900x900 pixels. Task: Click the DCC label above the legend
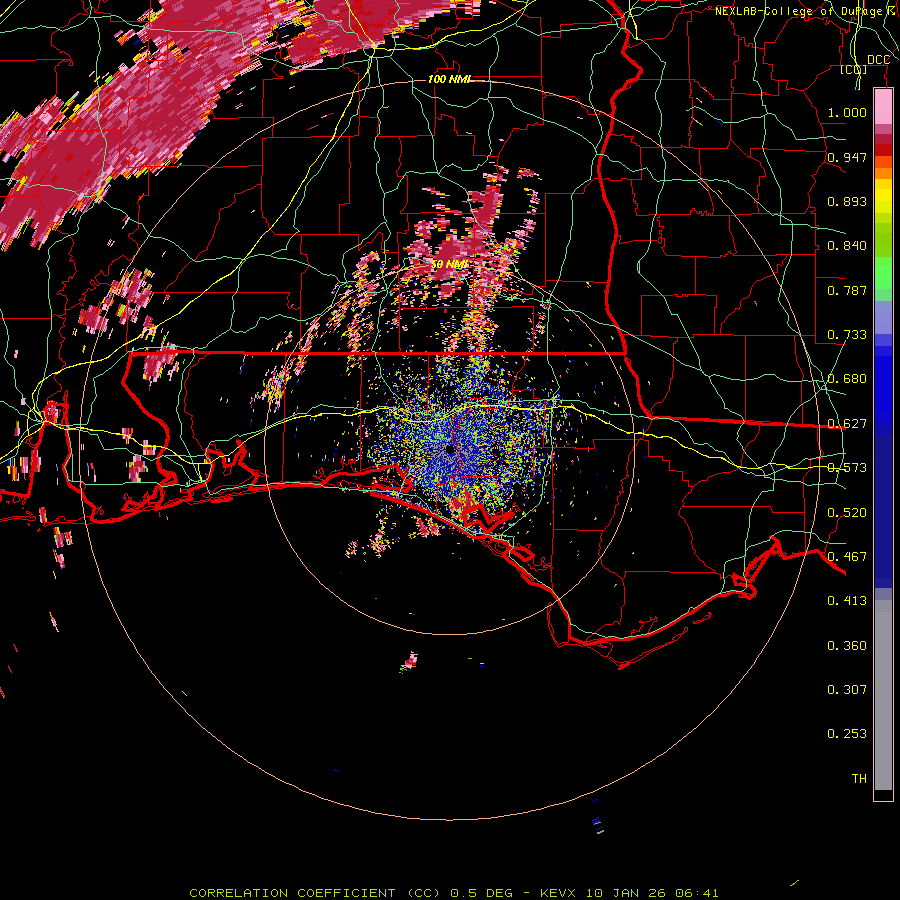(878, 60)
